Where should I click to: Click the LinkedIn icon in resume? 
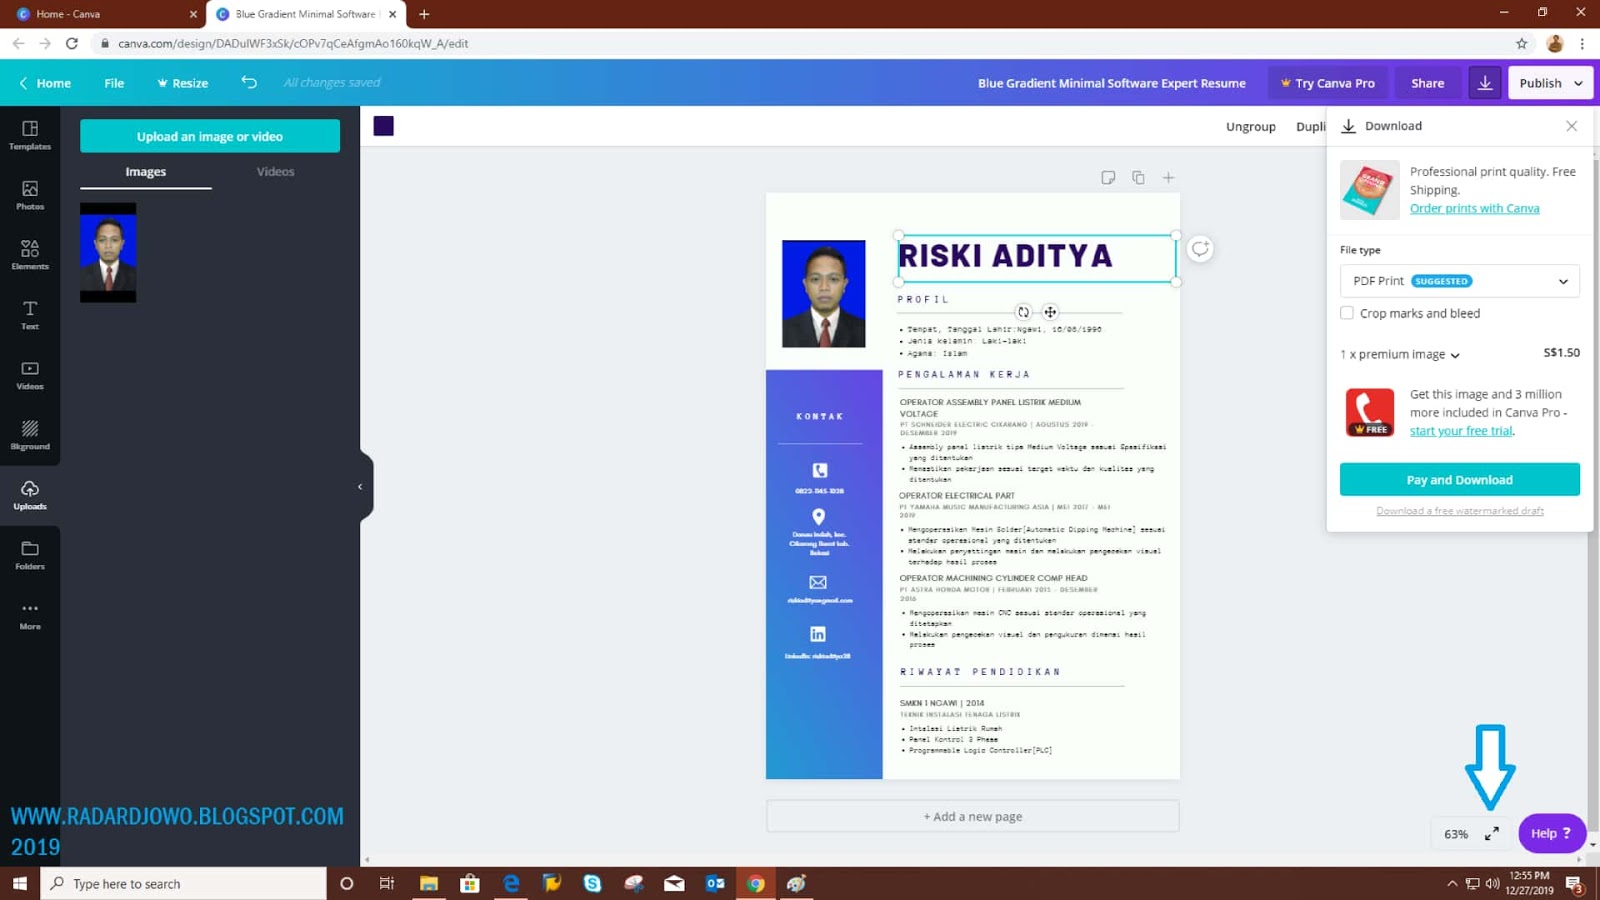pos(818,634)
